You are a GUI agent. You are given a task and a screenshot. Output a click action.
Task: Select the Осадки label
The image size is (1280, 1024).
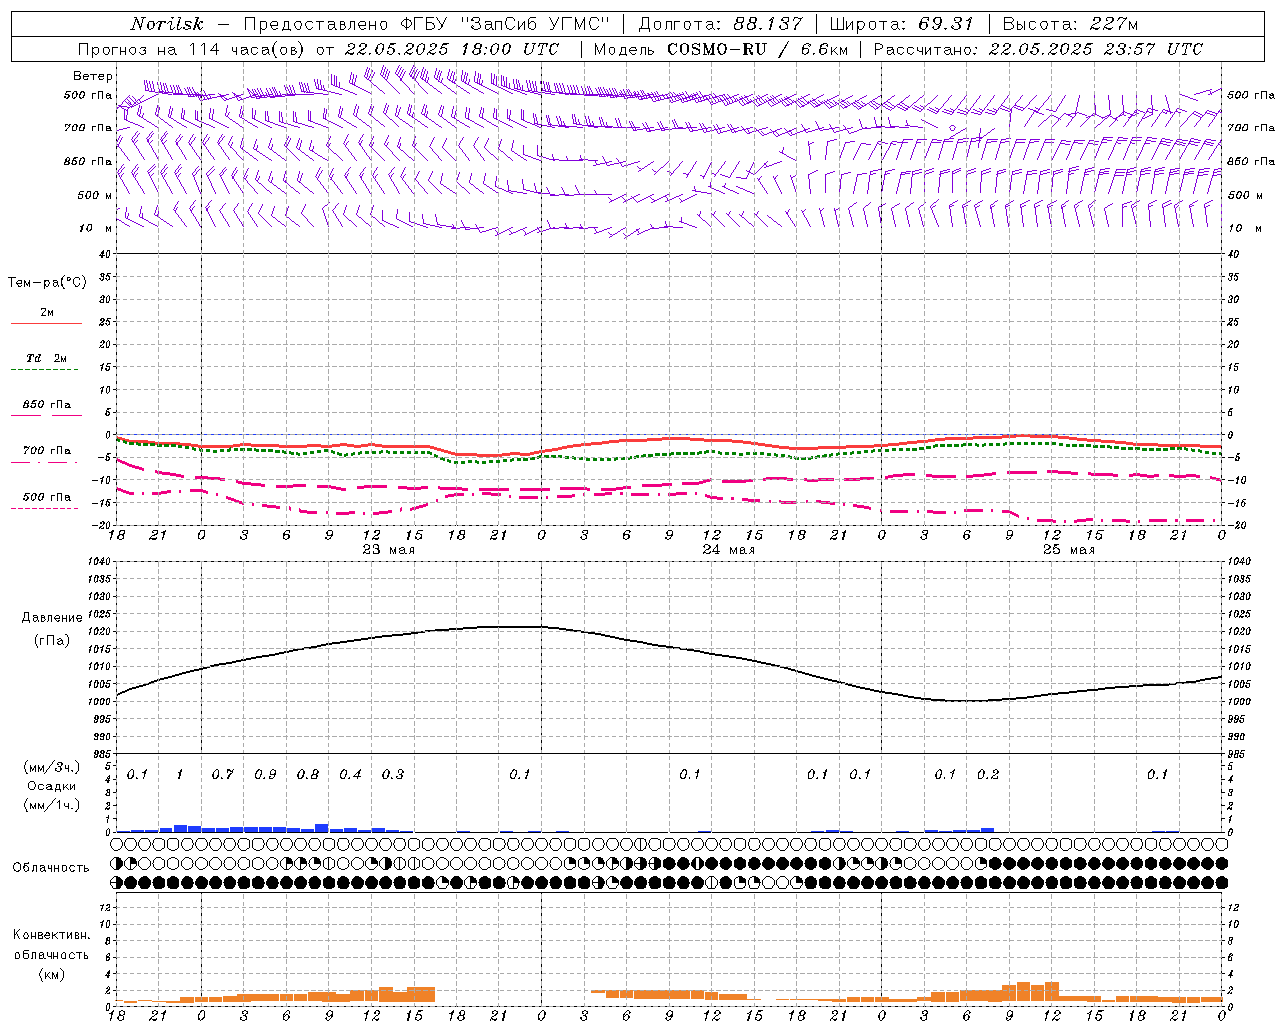pos(52,786)
